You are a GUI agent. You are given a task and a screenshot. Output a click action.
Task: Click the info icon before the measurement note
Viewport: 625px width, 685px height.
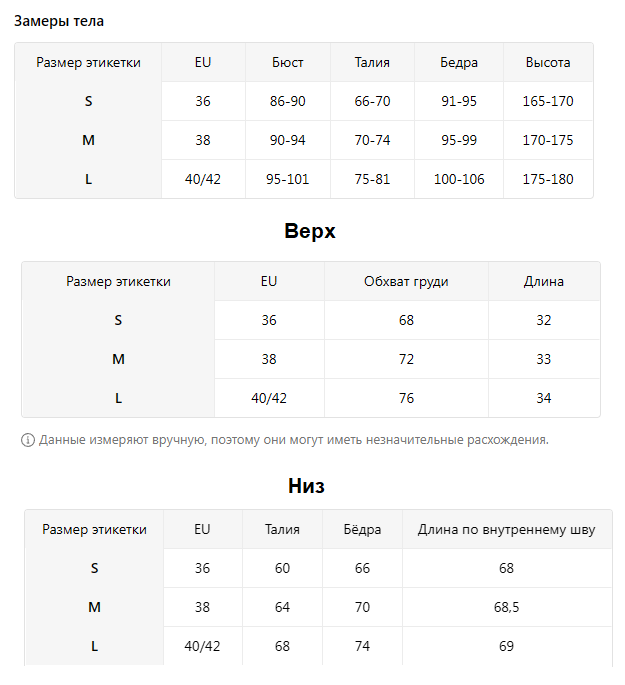tap(28, 440)
